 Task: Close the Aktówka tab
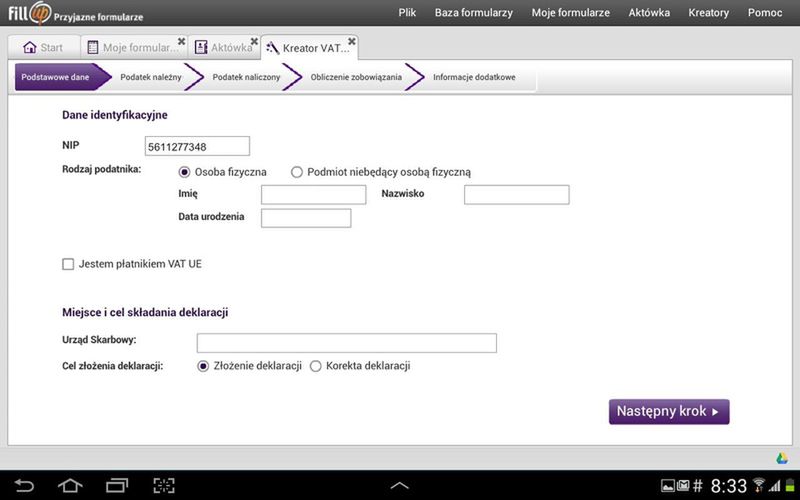click(x=254, y=41)
